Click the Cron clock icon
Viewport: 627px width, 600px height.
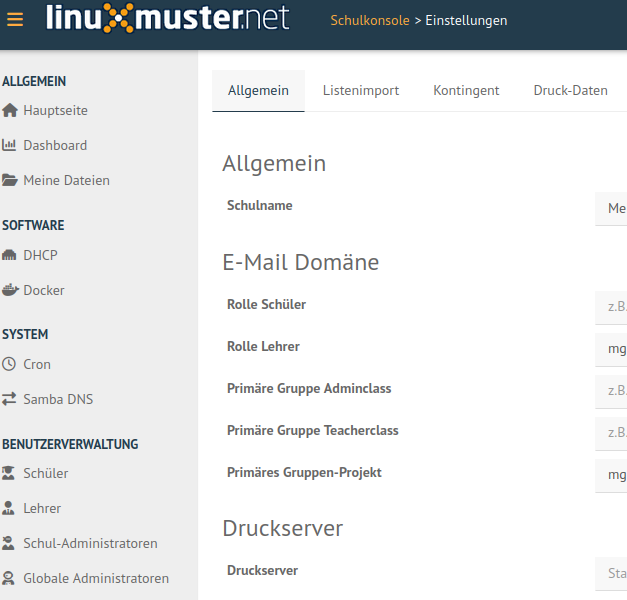click(10, 364)
